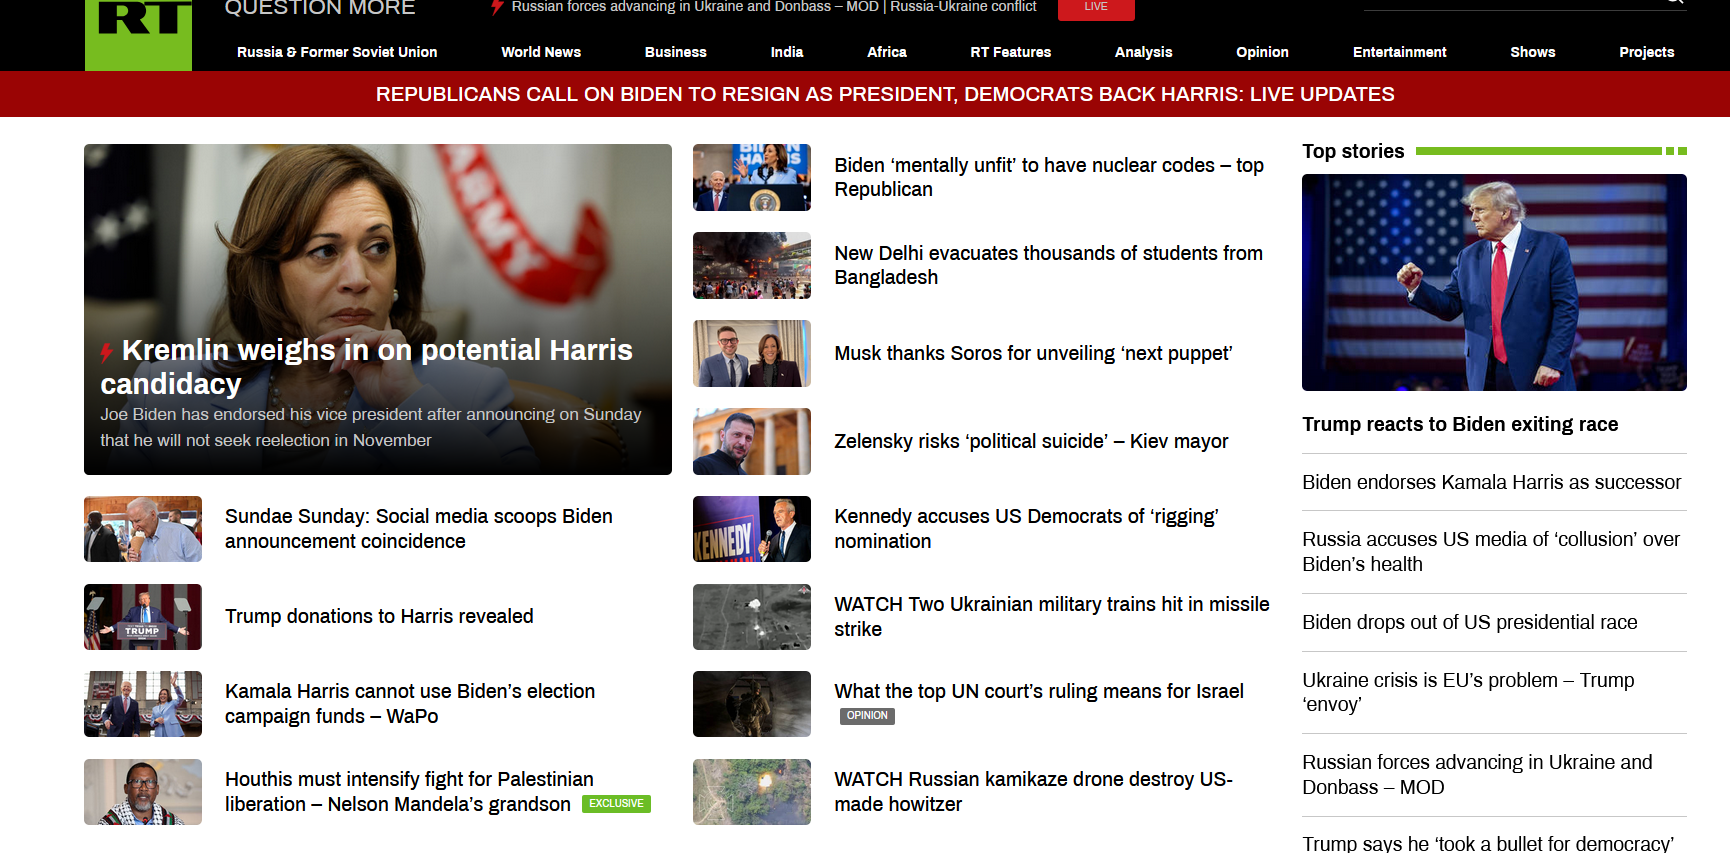Open the Projects section
Image resolution: width=1730 pixels, height=853 pixels.
click(x=1647, y=52)
